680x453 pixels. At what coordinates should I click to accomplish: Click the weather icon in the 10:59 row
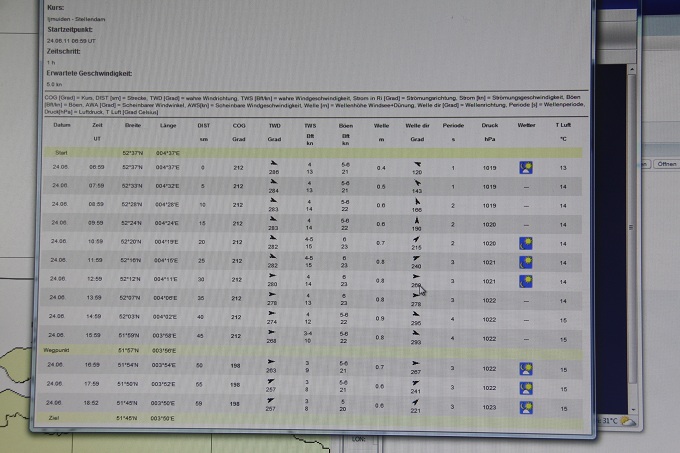pyautogui.click(x=526, y=243)
